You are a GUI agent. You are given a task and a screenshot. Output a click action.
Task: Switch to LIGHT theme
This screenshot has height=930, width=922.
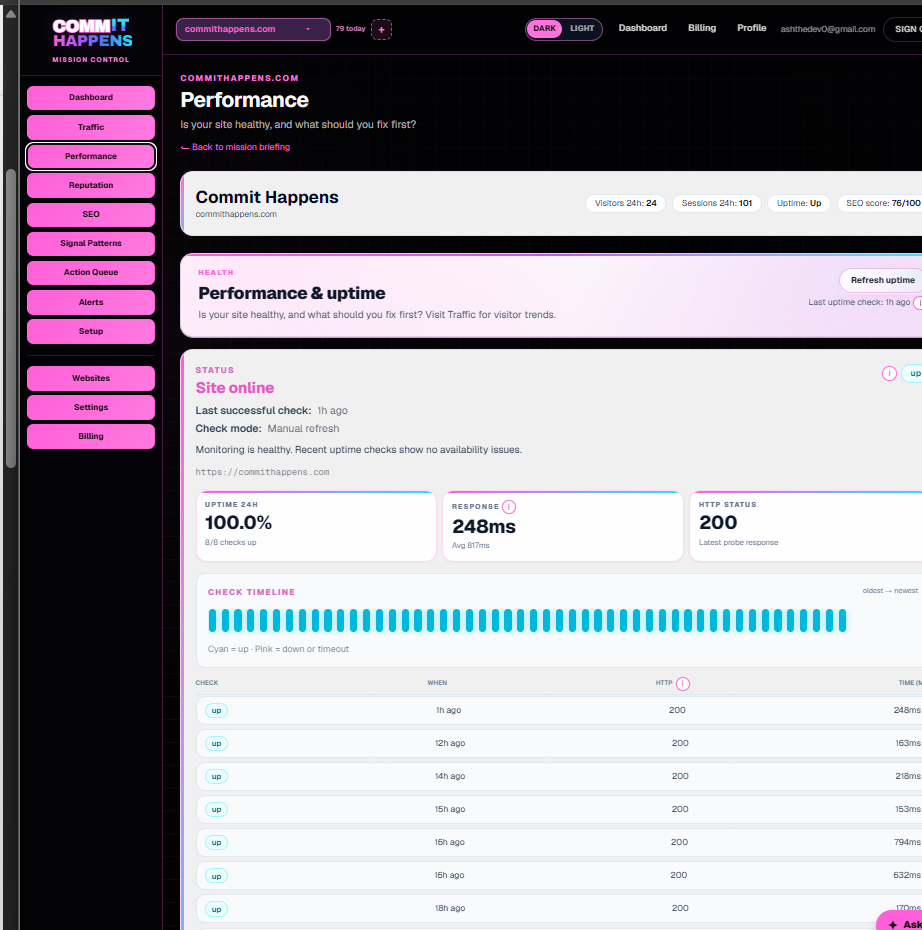point(582,28)
